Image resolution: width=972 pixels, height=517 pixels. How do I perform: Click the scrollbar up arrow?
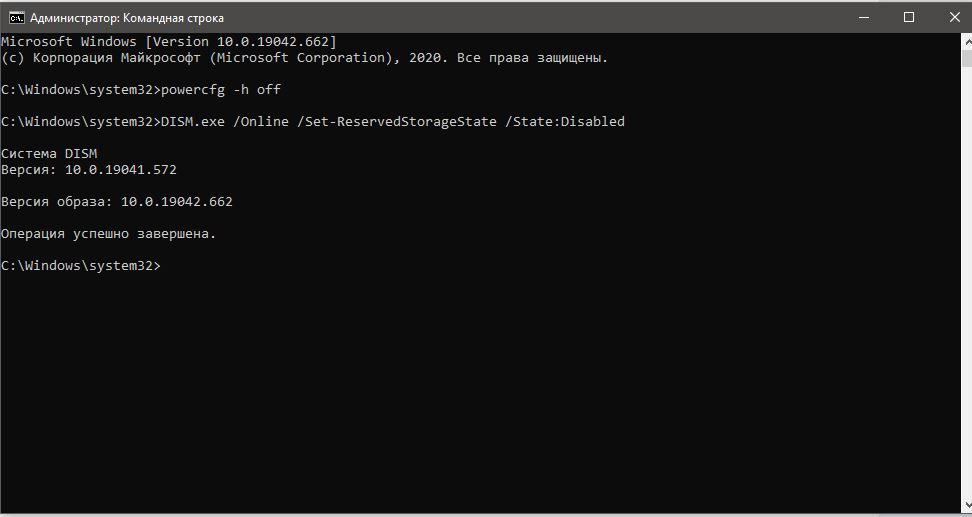pos(965,42)
